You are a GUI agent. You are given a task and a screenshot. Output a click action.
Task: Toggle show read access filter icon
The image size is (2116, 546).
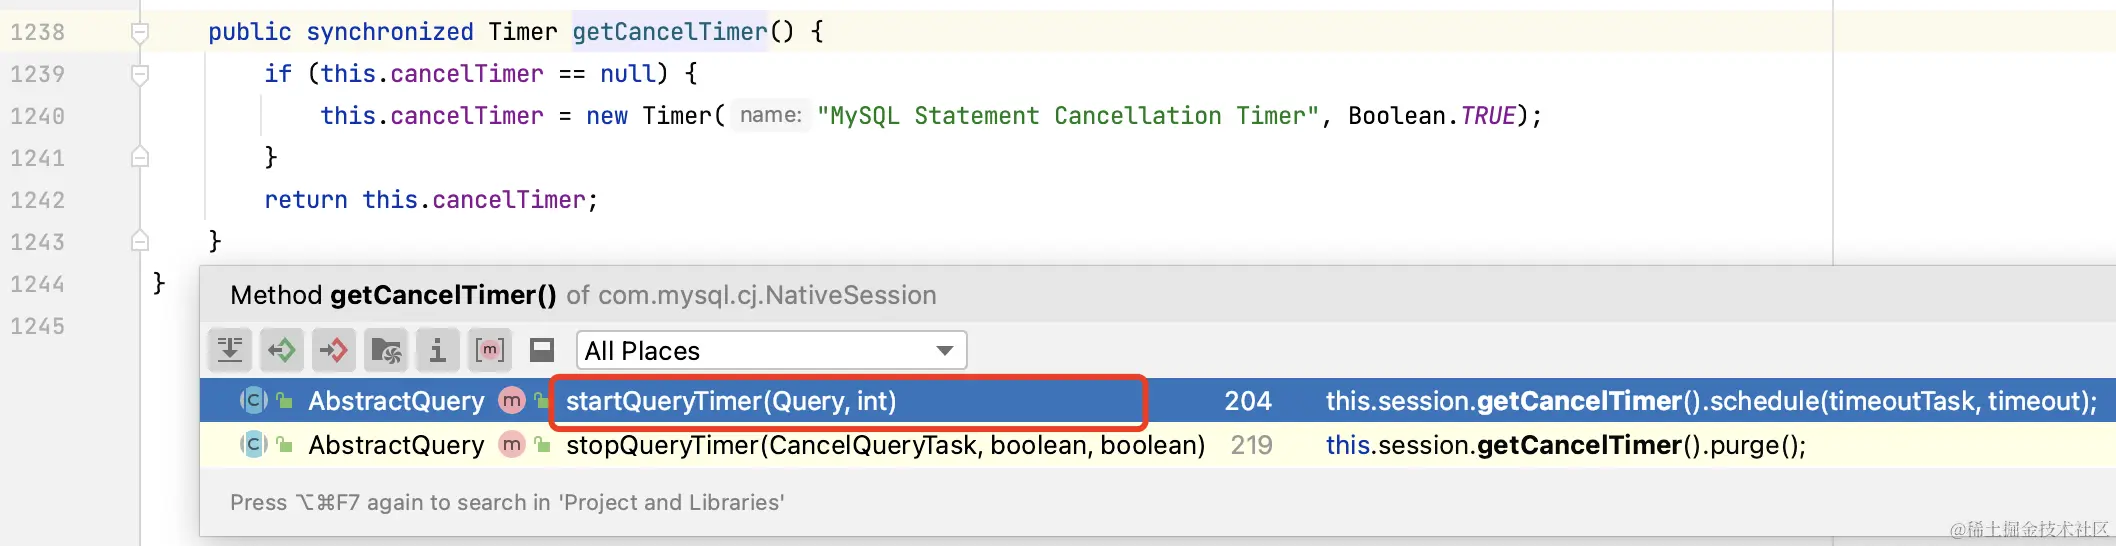282,350
